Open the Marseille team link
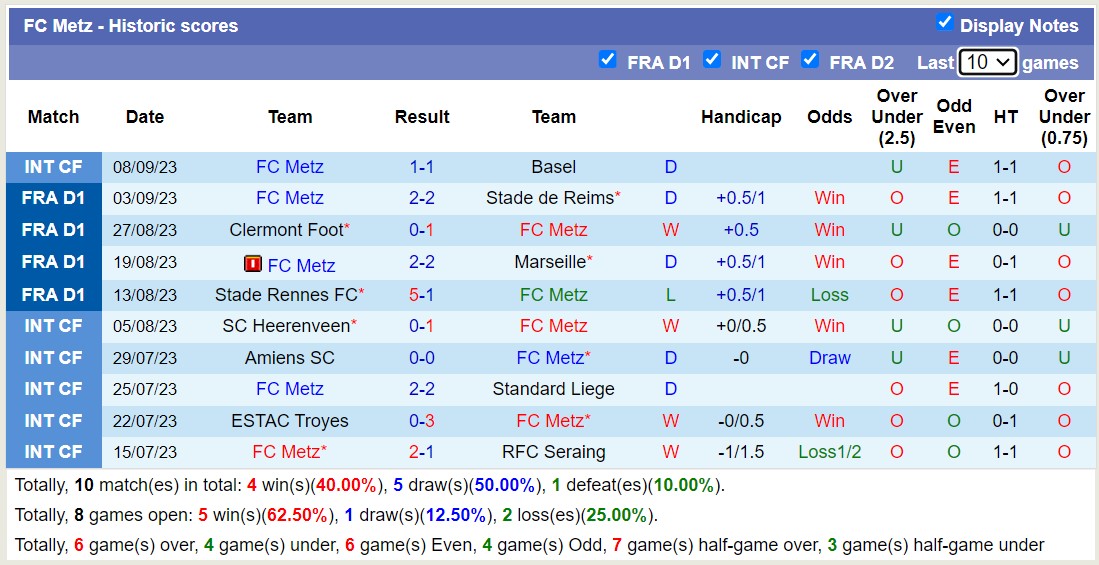 click(x=549, y=262)
